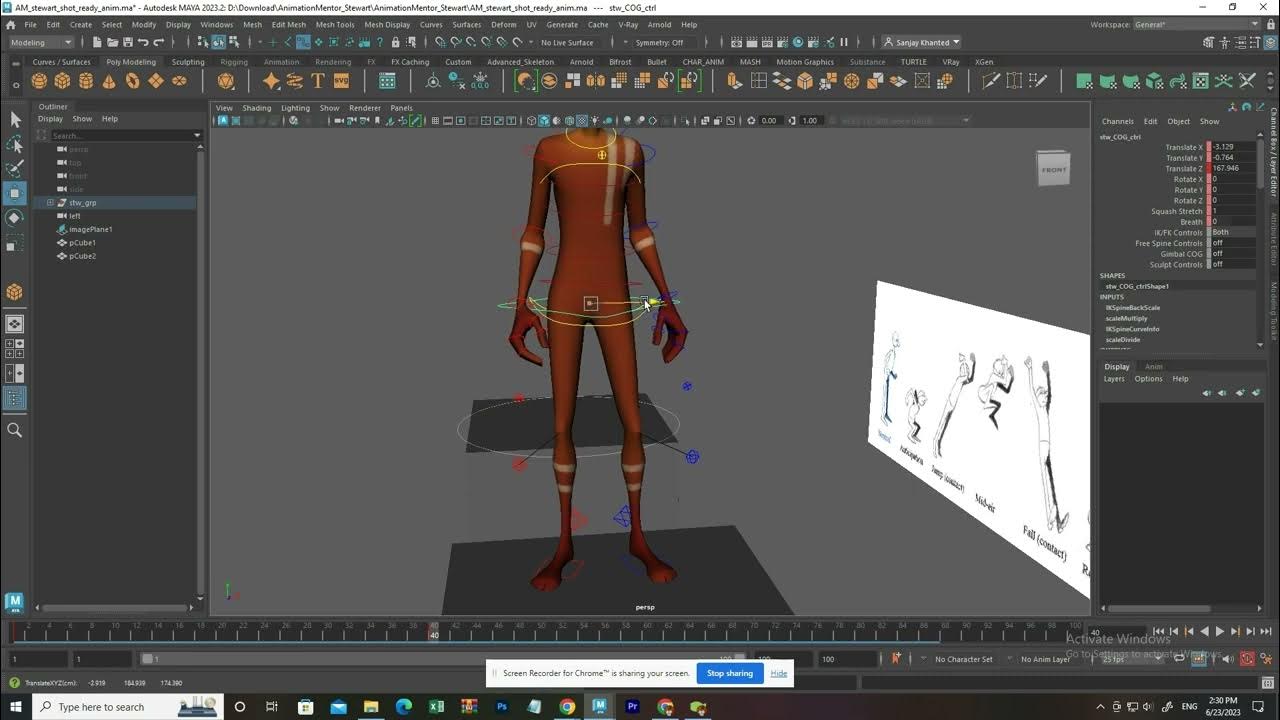Activate the Scale tool in toolbox
This screenshot has width=1280, height=720.
coord(15,243)
